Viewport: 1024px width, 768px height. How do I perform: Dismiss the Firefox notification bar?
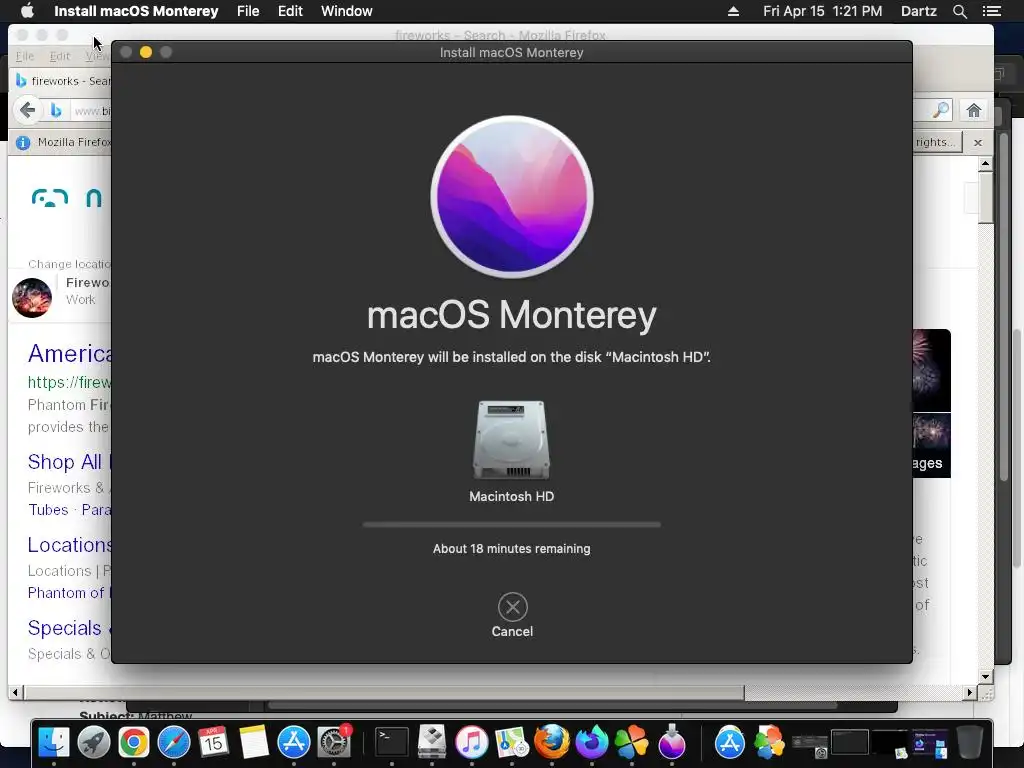(978, 142)
